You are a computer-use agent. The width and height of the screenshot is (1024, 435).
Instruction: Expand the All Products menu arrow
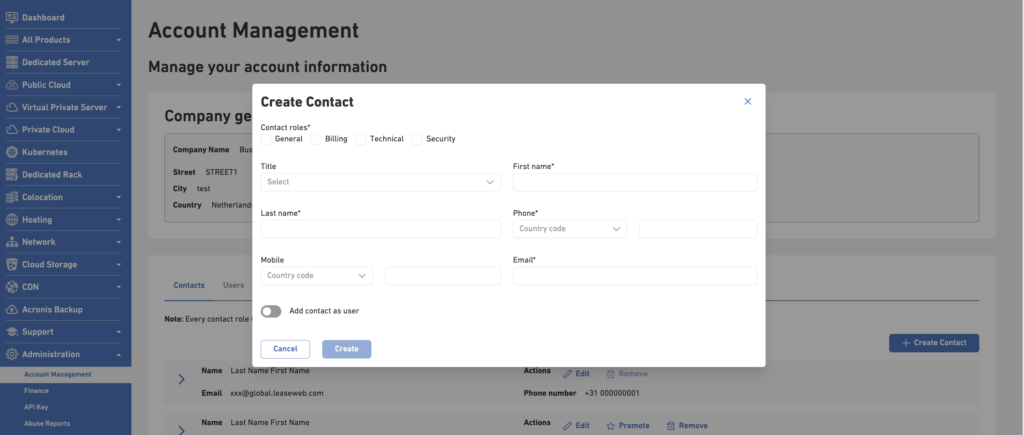119,40
